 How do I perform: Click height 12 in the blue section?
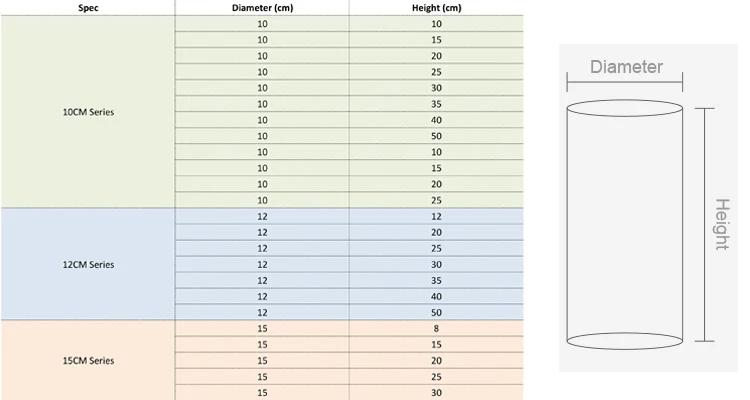[x=436, y=216]
